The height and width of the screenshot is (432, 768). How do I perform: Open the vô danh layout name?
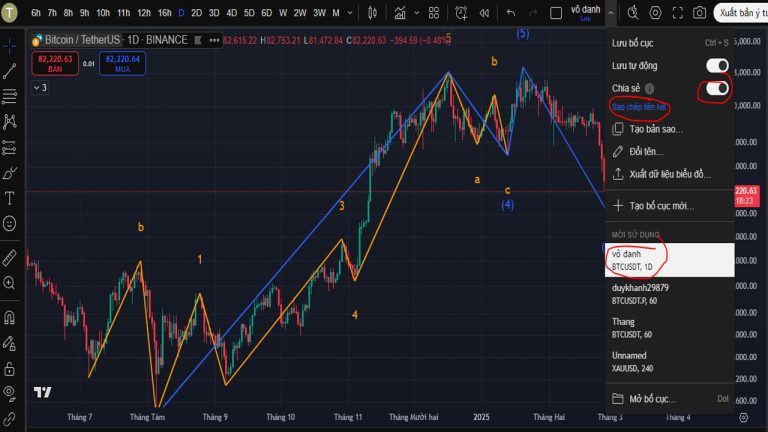click(x=585, y=12)
